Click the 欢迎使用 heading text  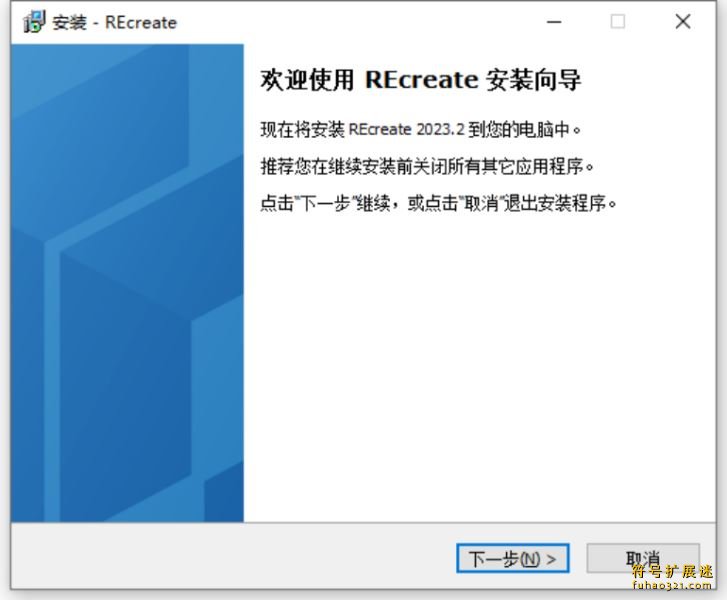307,81
